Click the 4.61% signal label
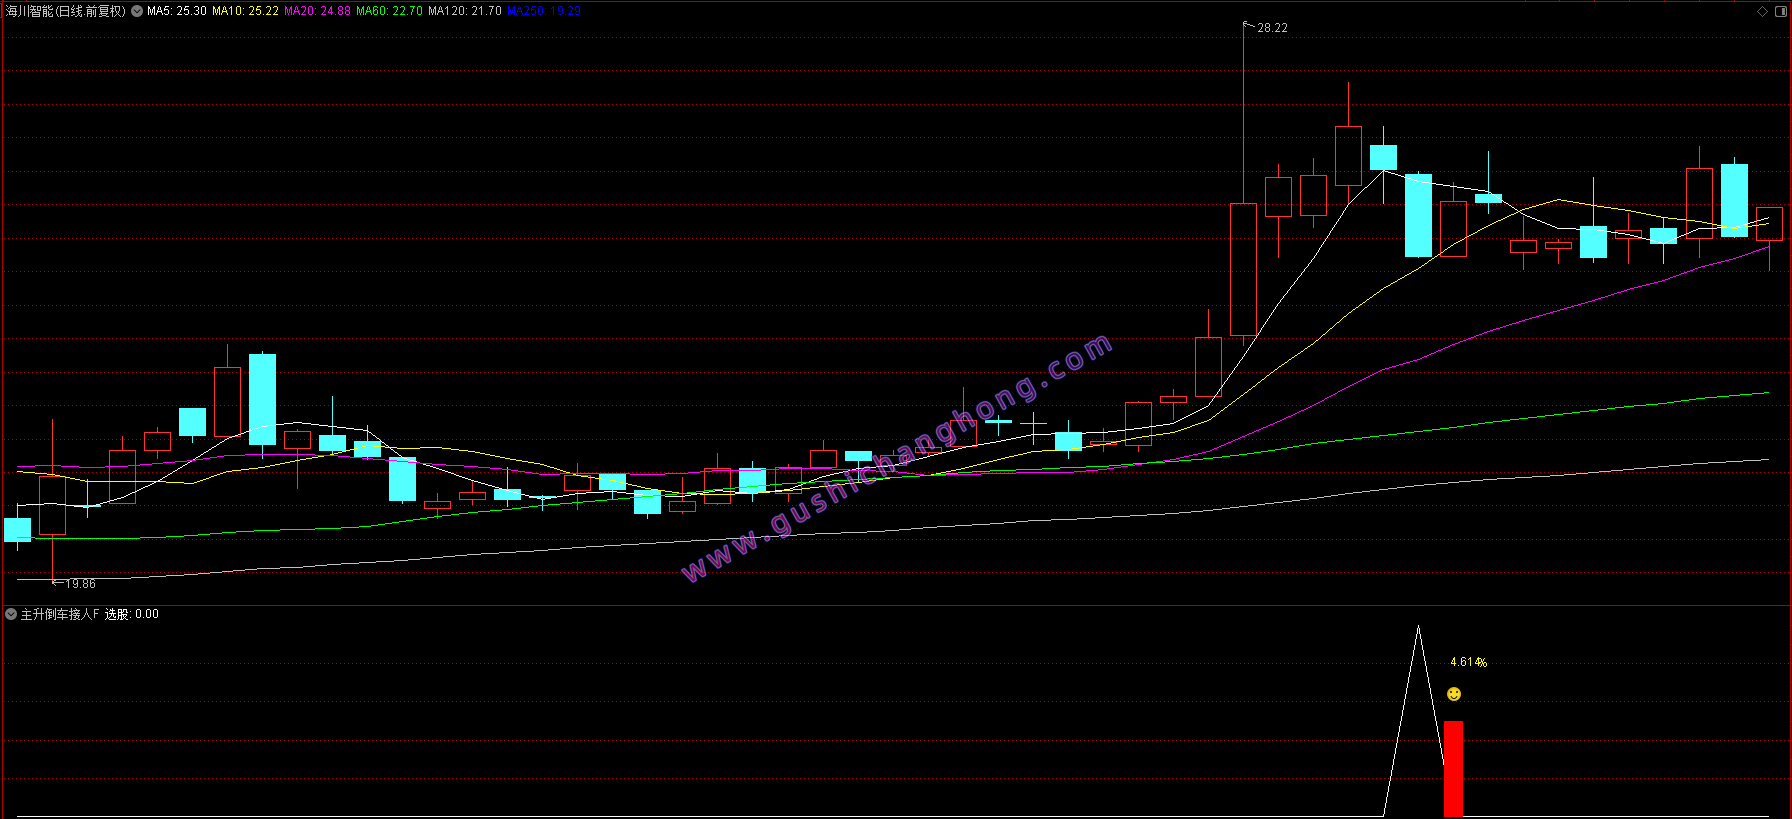 (1468, 662)
